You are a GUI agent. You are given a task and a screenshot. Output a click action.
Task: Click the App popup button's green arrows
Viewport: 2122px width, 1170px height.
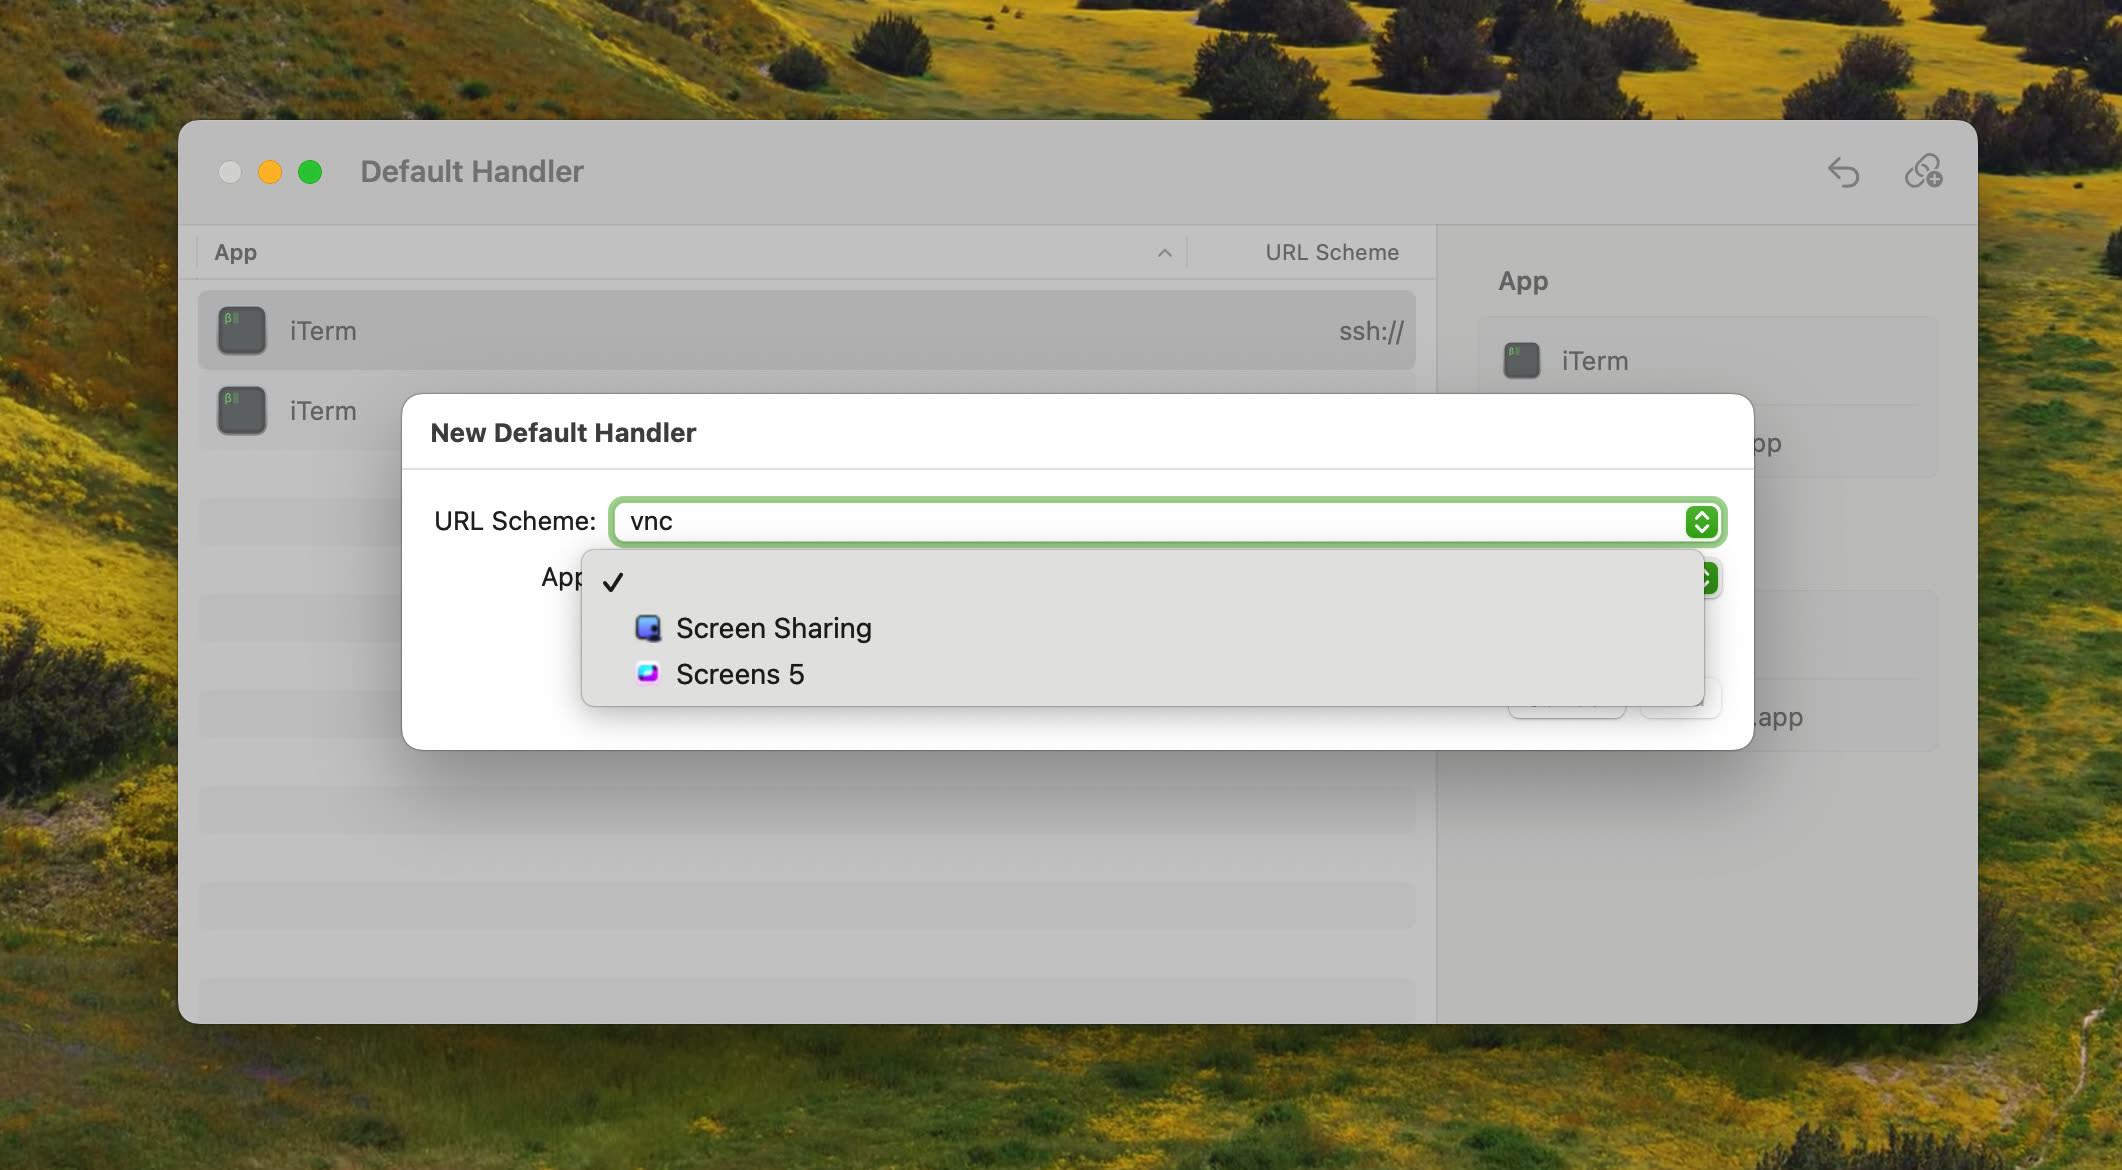coord(1710,578)
